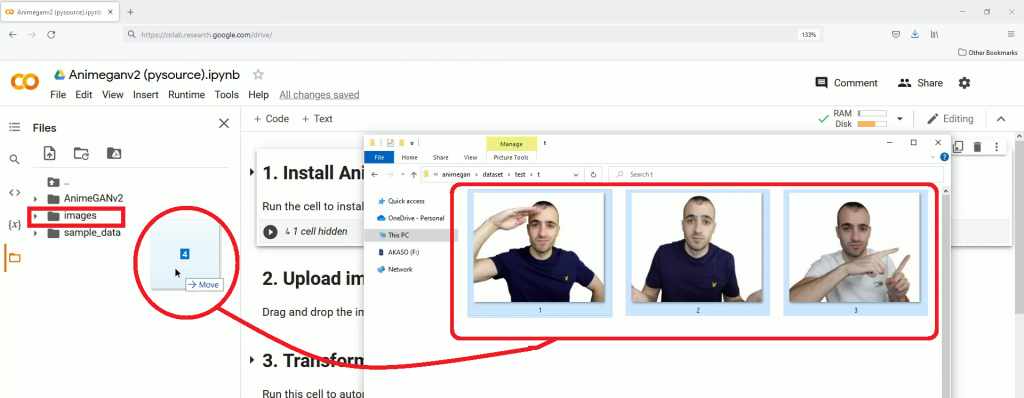The image size is (1024, 398).
Task: Close the Files panel
Action: (x=224, y=124)
